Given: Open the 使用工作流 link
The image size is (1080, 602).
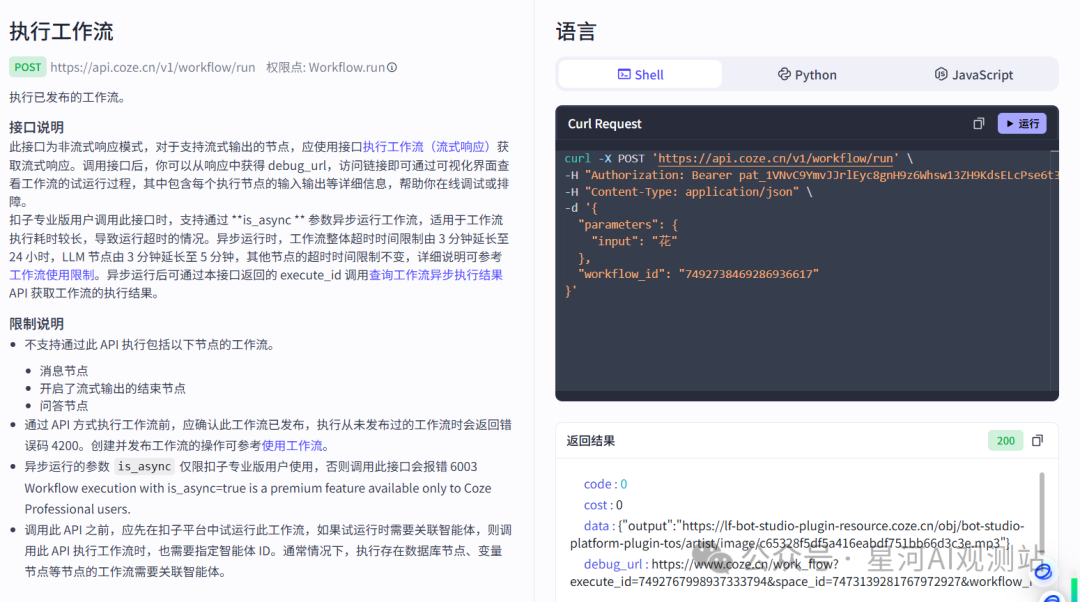Looking at the screenshot, I should [292, 446].
